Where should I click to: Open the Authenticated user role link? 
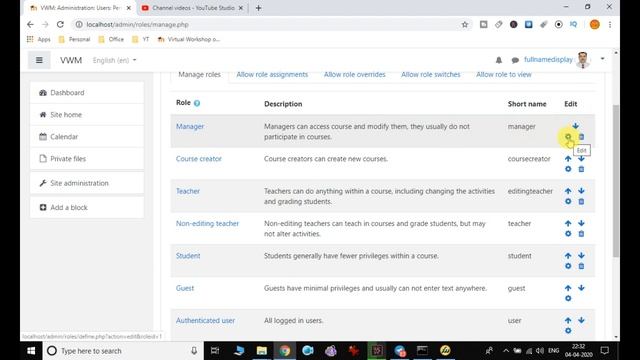205,320
